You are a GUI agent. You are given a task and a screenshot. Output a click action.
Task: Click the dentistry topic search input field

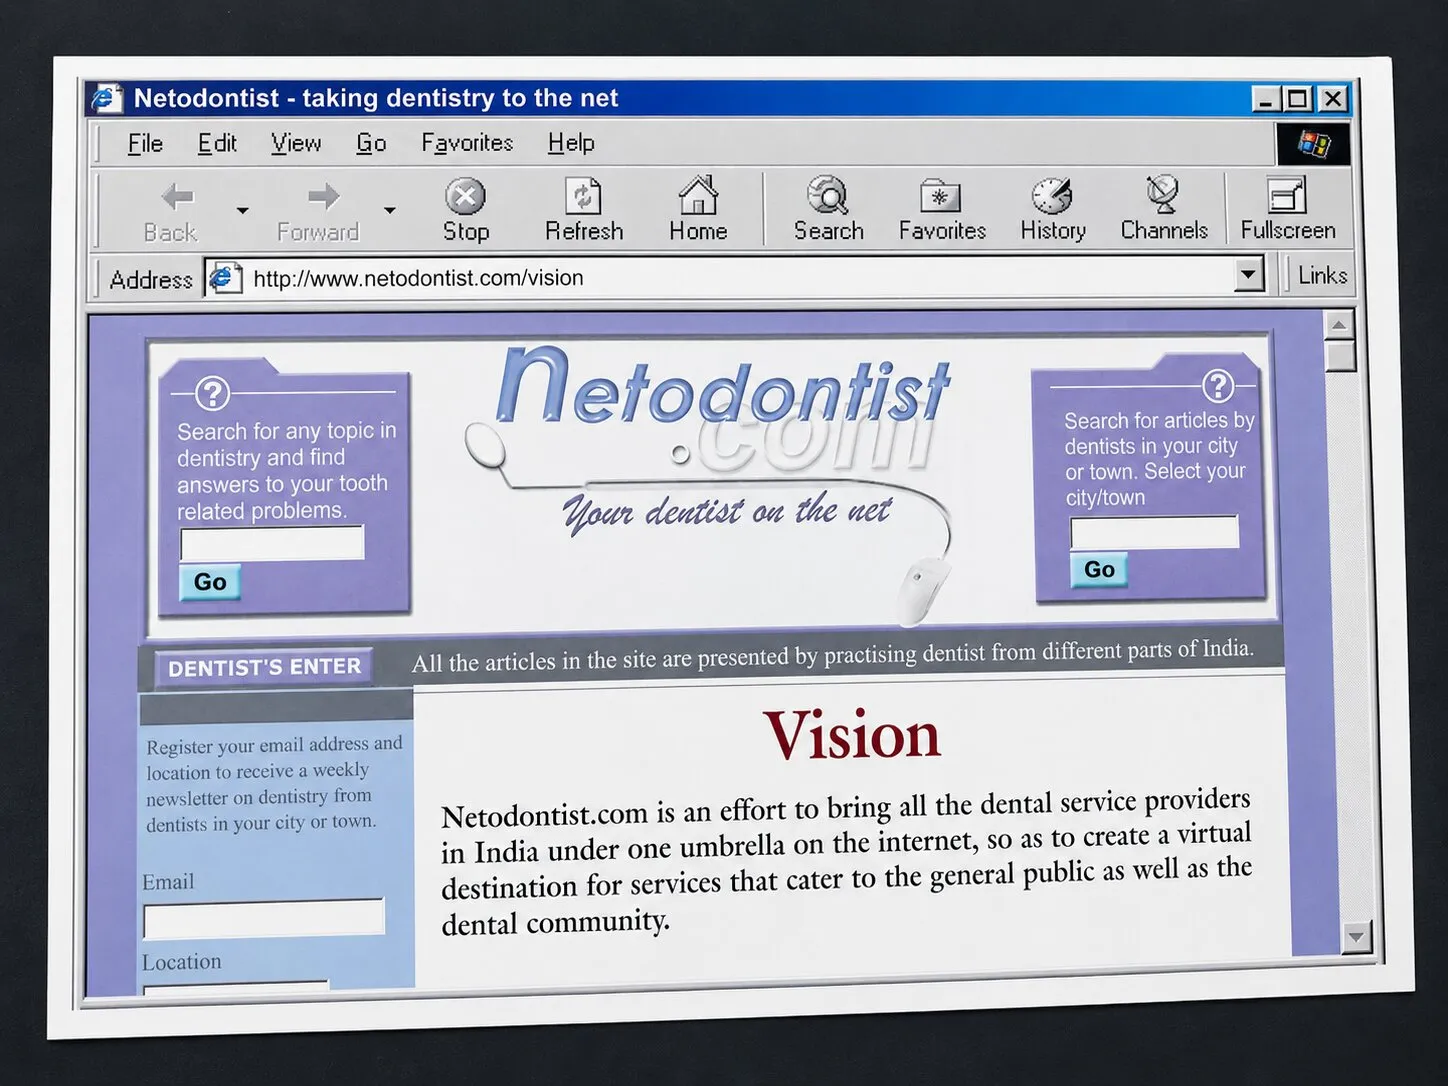pos(272,543)
